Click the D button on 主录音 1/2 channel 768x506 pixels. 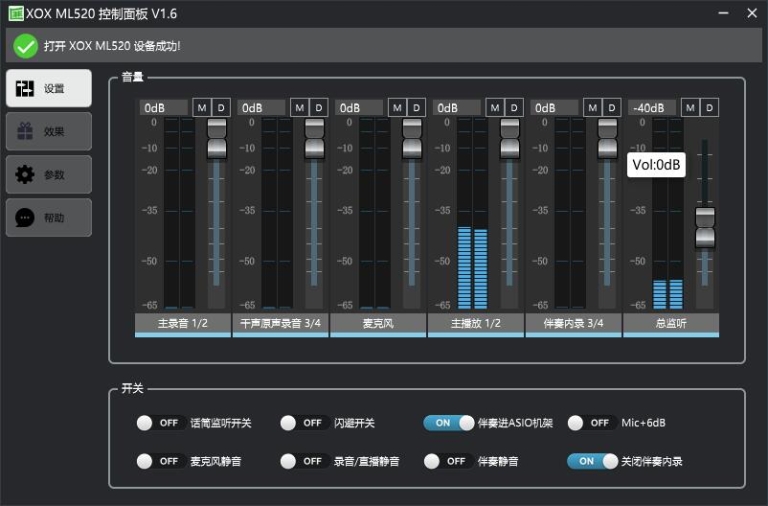(x=221, y=108)
